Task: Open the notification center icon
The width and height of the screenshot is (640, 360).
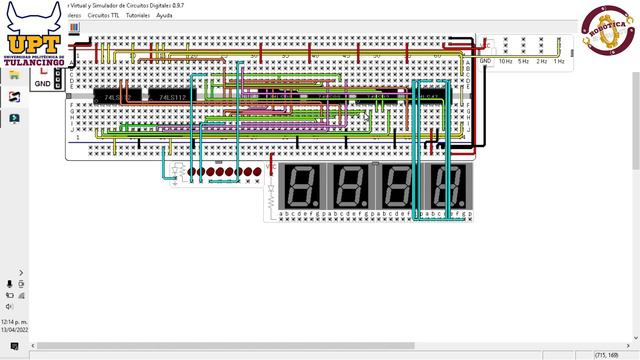Action: (x=14, y=346)
